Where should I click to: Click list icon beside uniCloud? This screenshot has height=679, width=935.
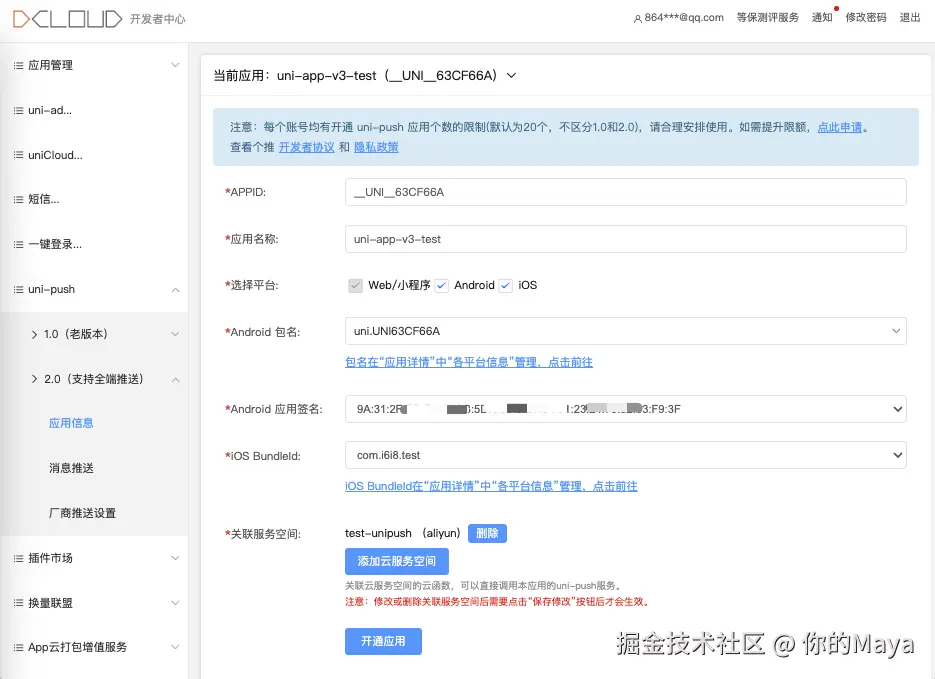point(18,155)
